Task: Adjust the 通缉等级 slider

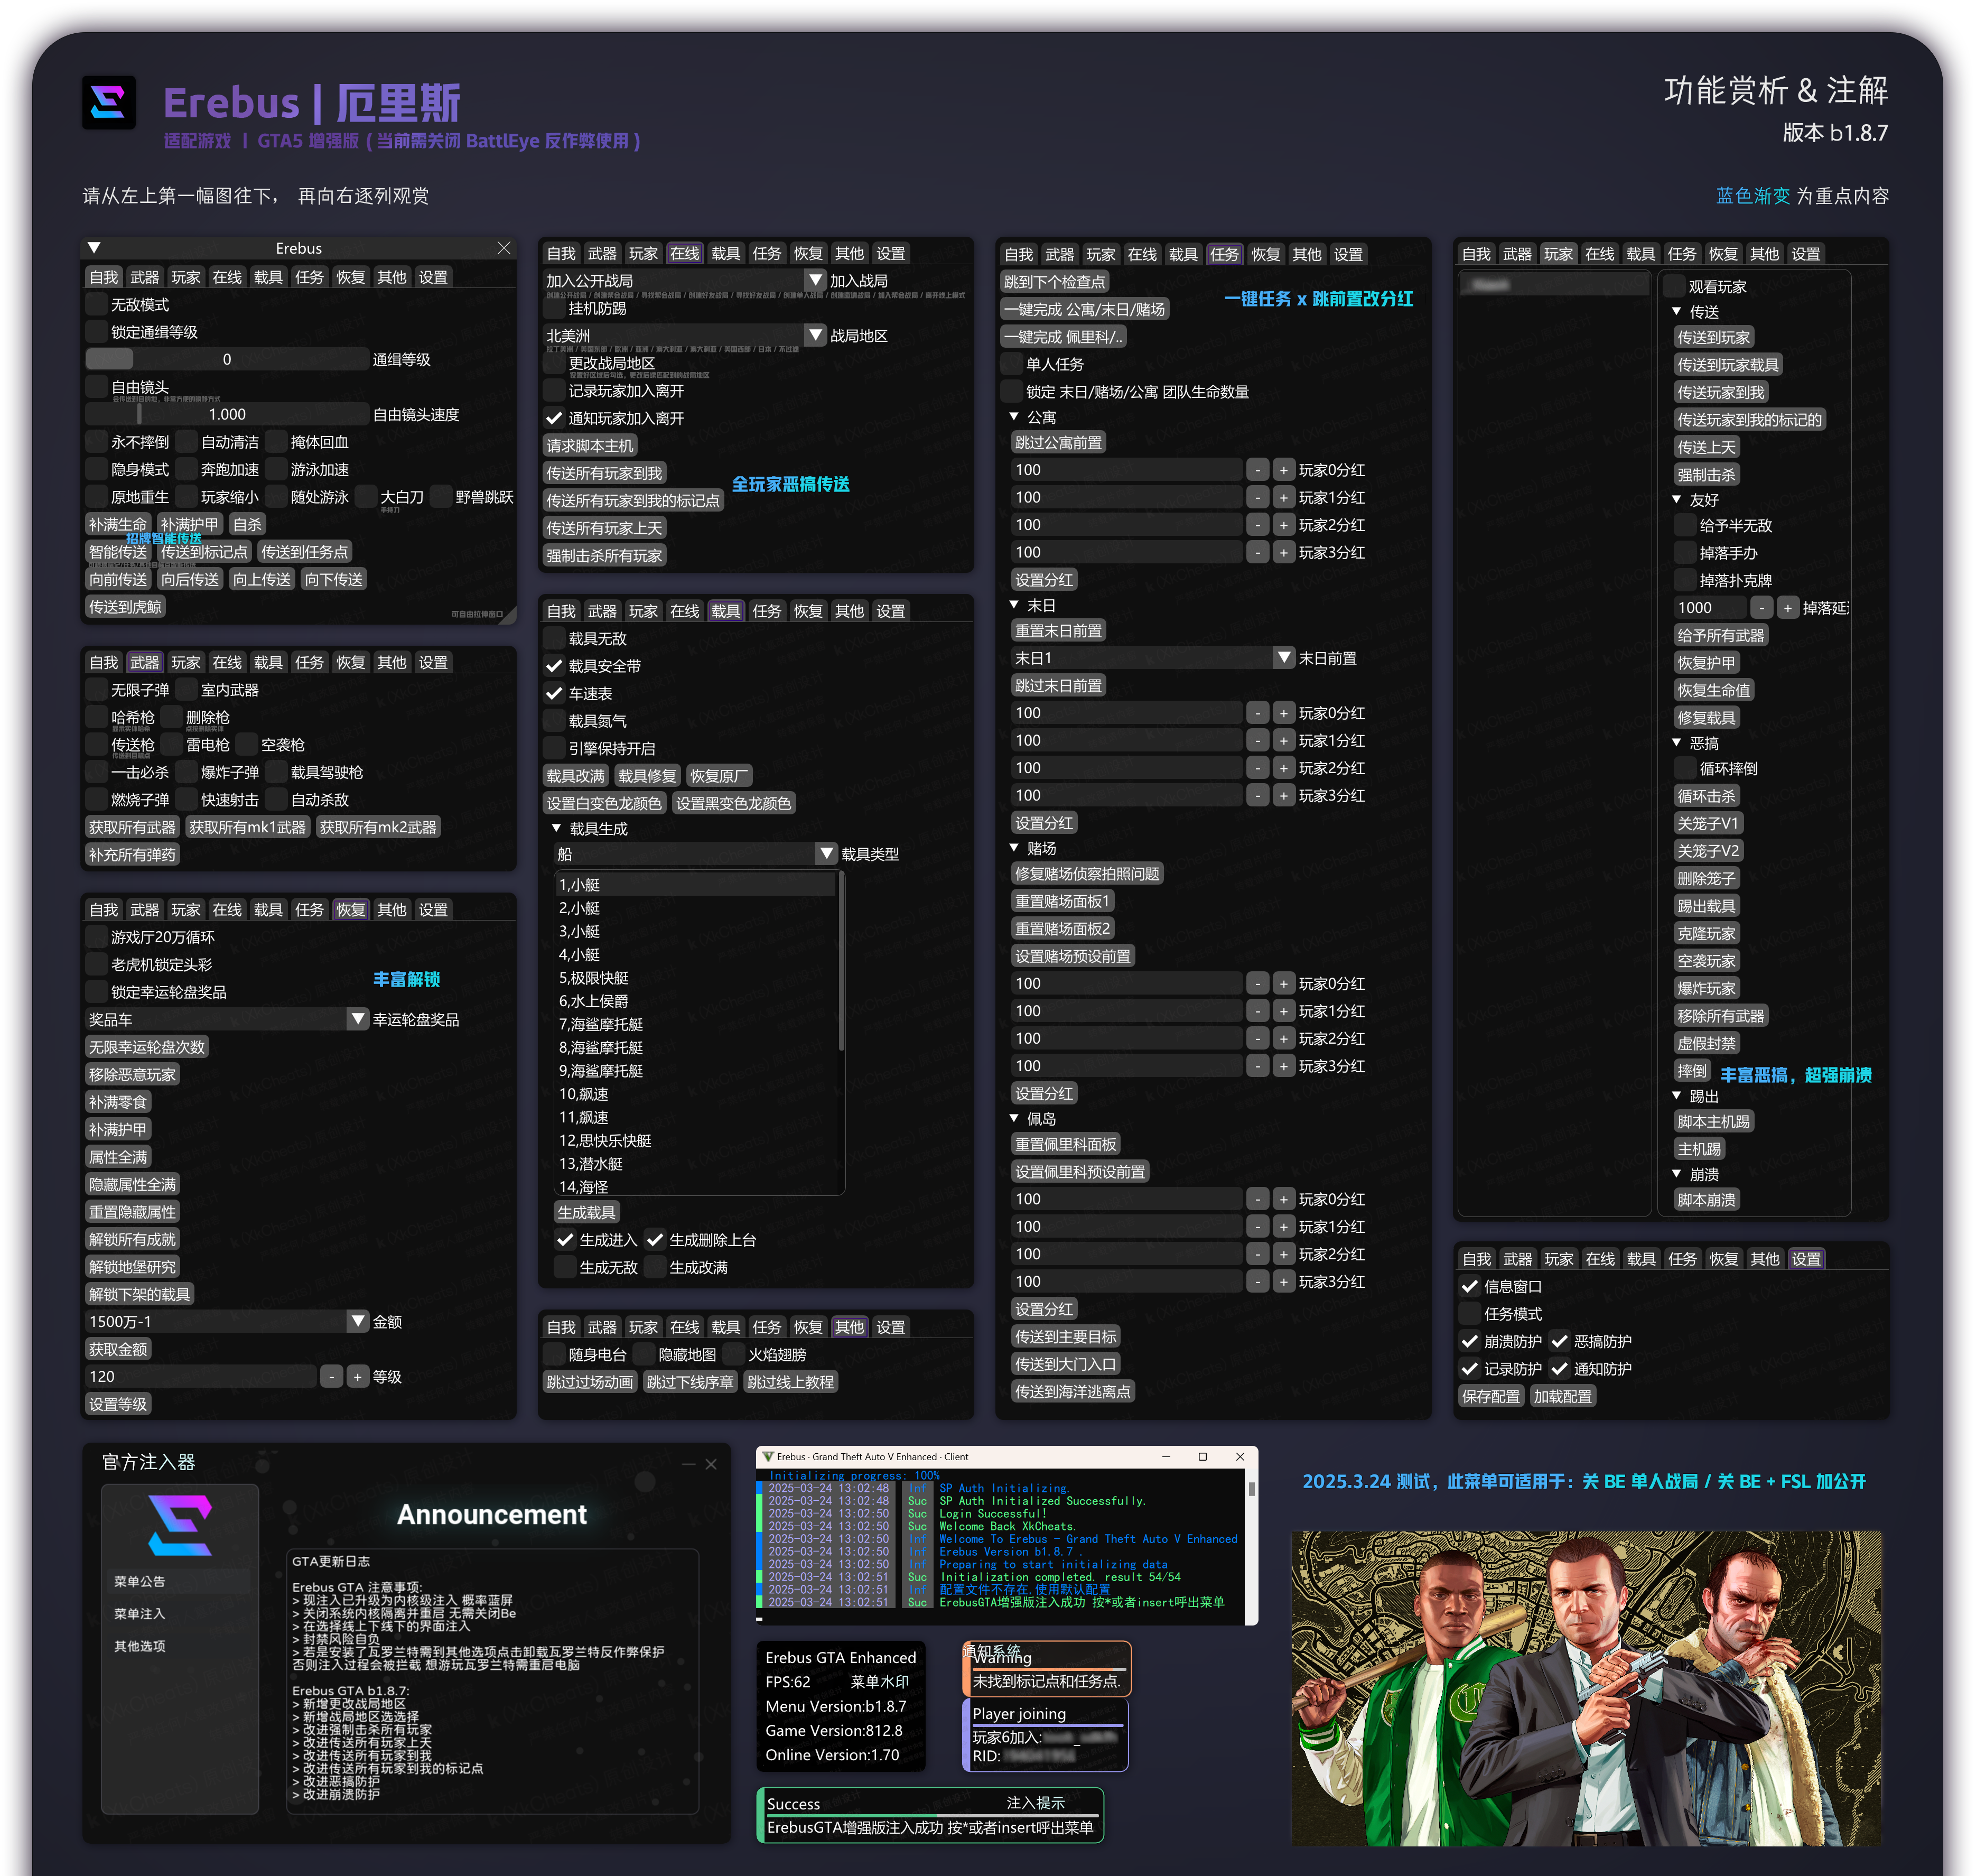Action: 227,360
